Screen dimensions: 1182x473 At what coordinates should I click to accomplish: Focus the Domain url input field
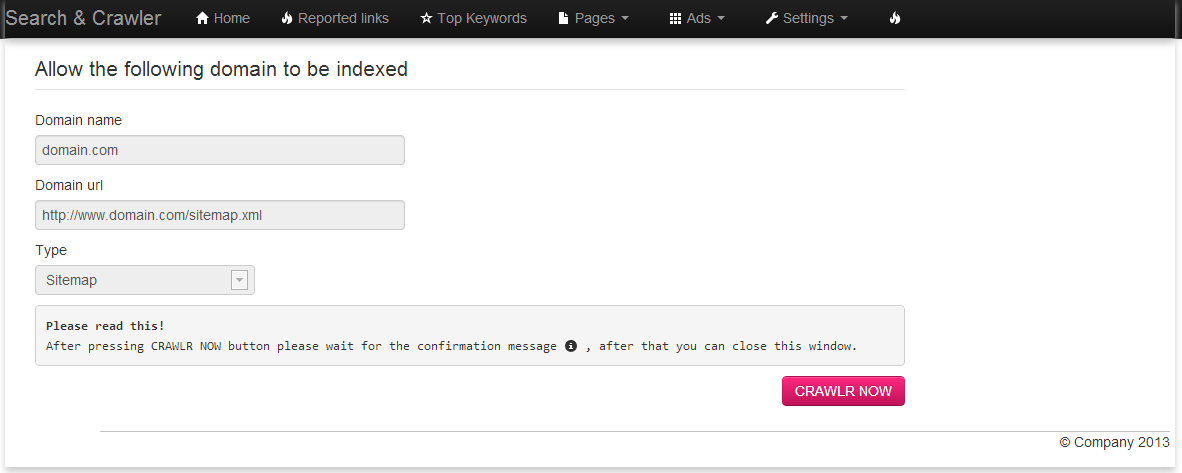pos(220,215)
